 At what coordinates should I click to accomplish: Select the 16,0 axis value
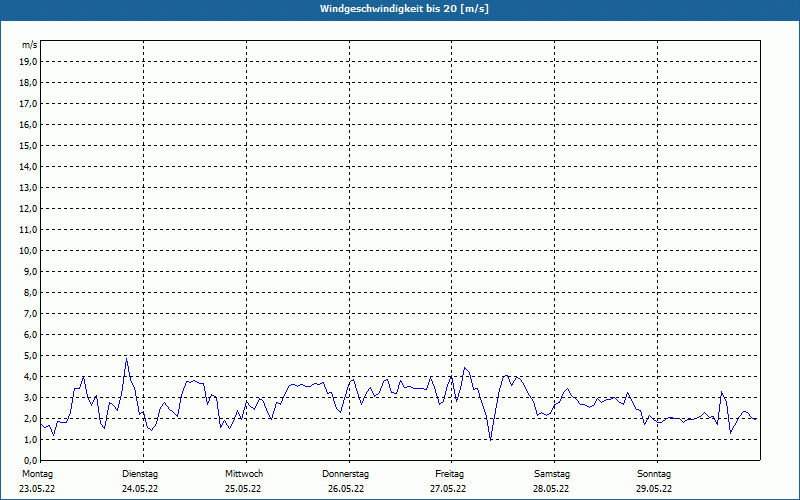[28, 124]
